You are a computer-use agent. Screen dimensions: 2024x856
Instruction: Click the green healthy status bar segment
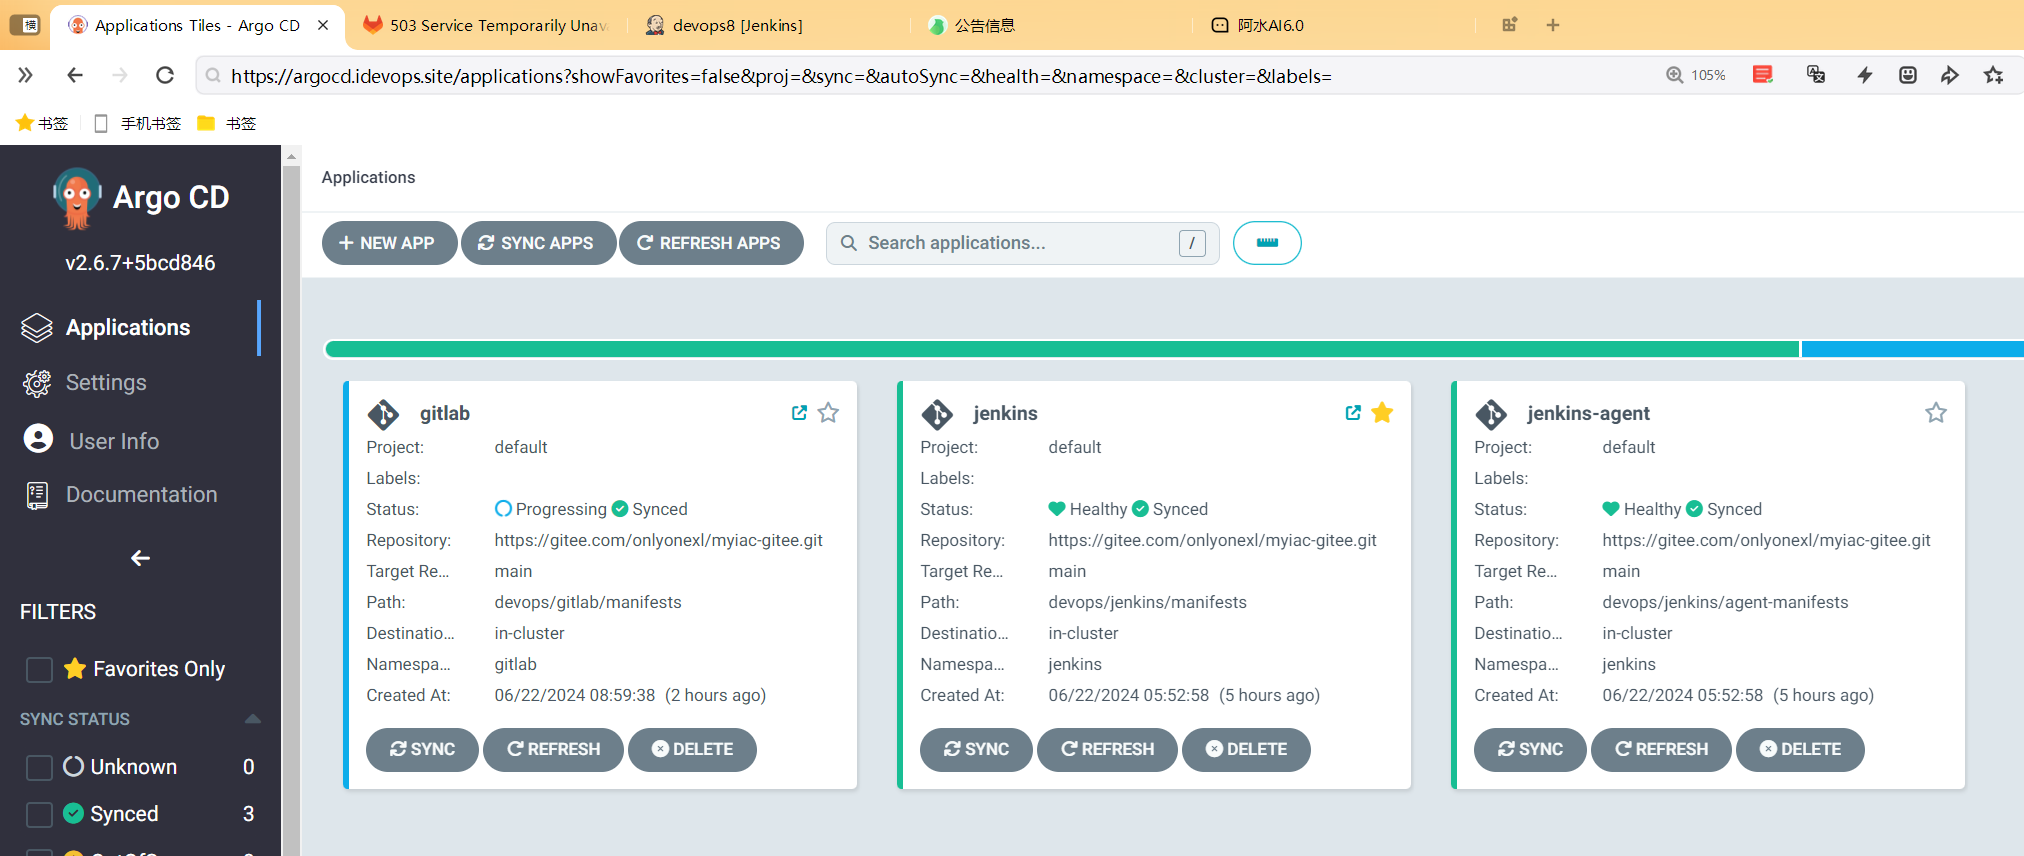(1062, 349)
